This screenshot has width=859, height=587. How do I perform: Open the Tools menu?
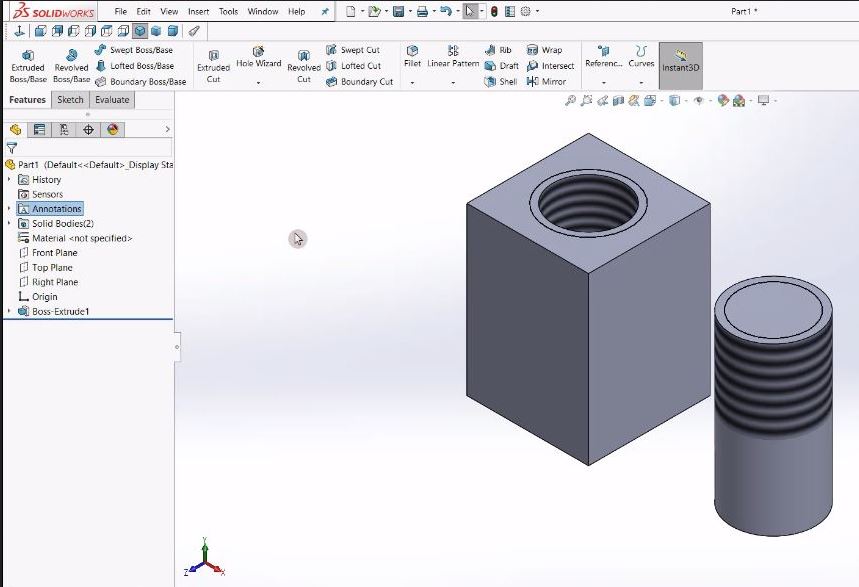tap(228, 12)
